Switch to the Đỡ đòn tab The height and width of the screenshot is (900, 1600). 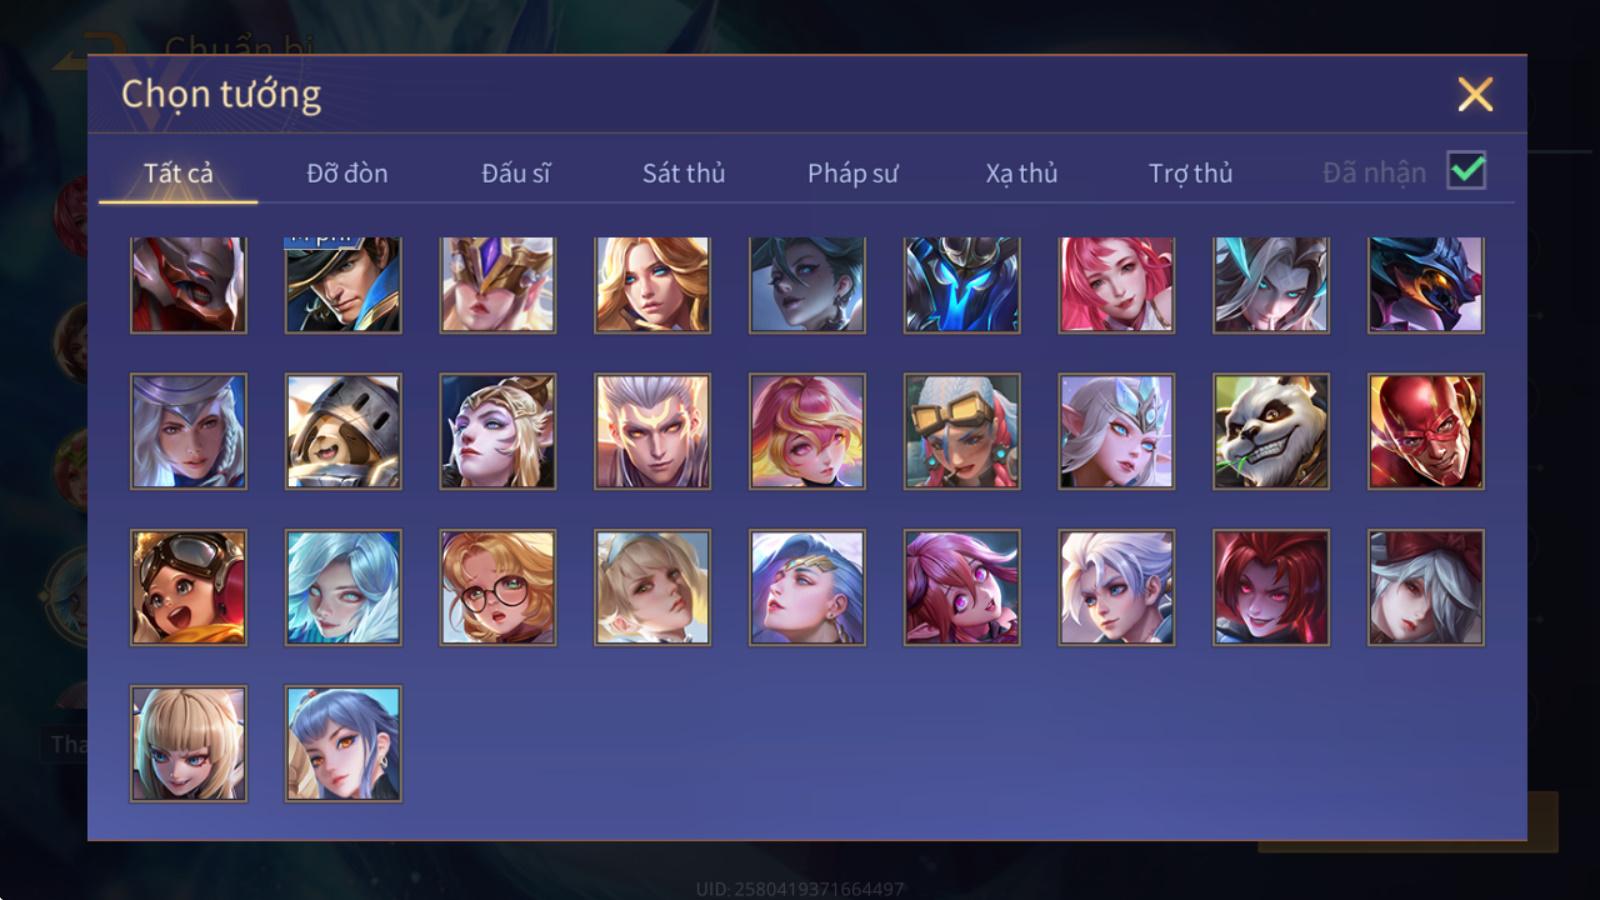[x=347, y=173]
